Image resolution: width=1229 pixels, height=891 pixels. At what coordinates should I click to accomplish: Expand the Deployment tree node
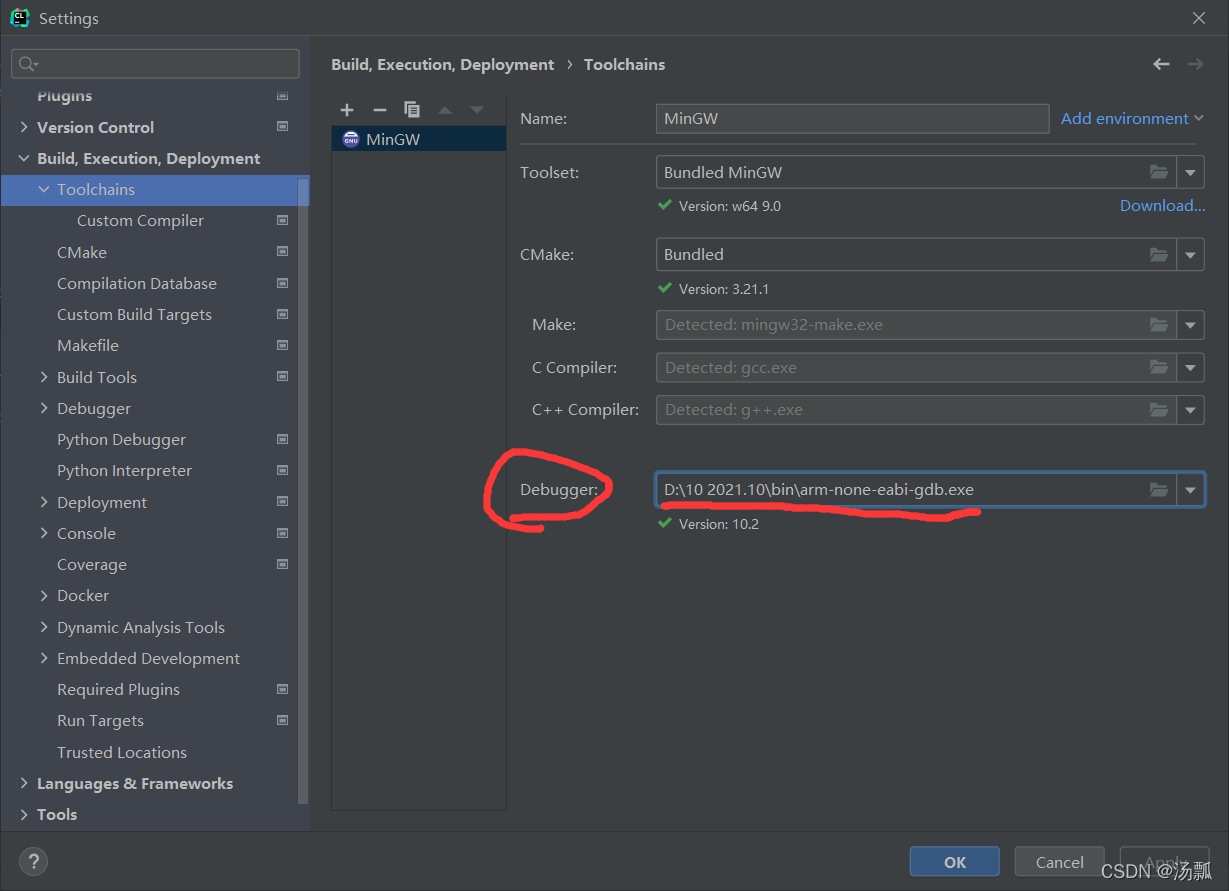pyautogui.click(x=44, y=502)
